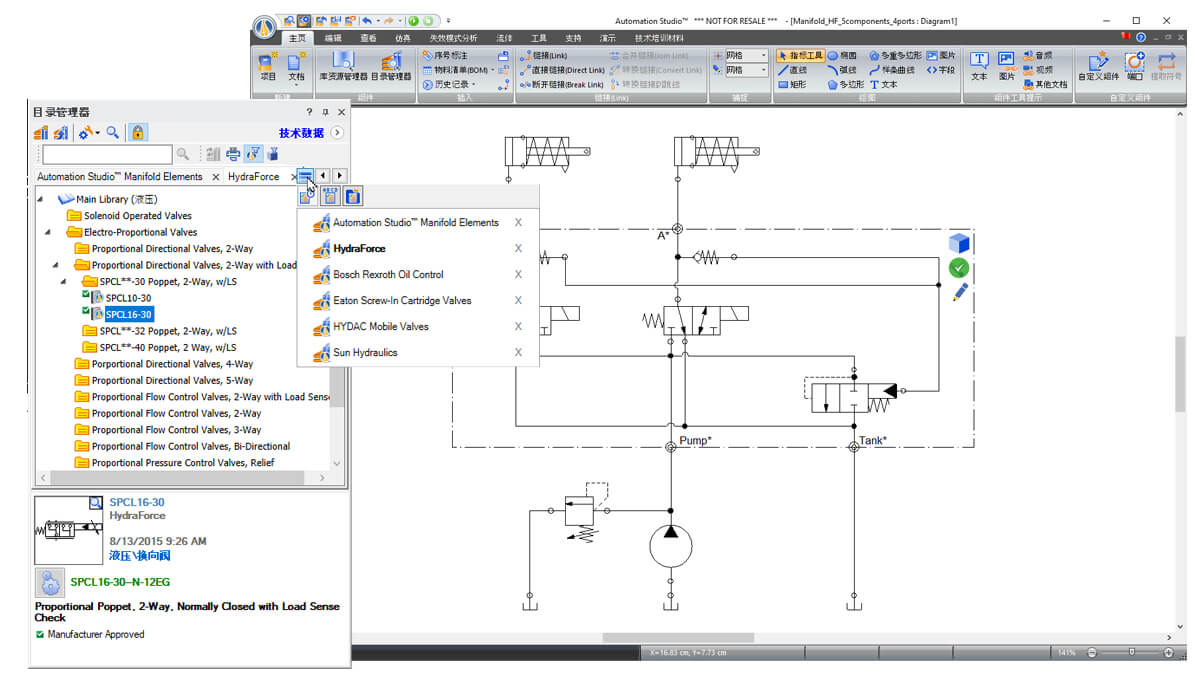Click the 音频 audio item
This screenshot has height=674, width=1200.
[x=1037, y=56]
